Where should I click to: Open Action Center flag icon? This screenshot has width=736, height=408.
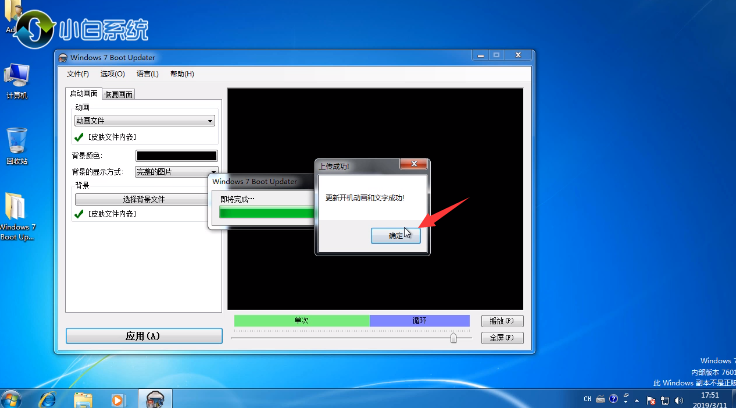[x=651, y=400]
